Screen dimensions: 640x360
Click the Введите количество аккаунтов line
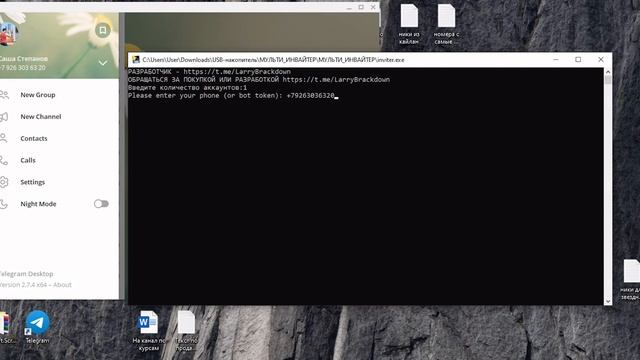(x=187, y=88)
